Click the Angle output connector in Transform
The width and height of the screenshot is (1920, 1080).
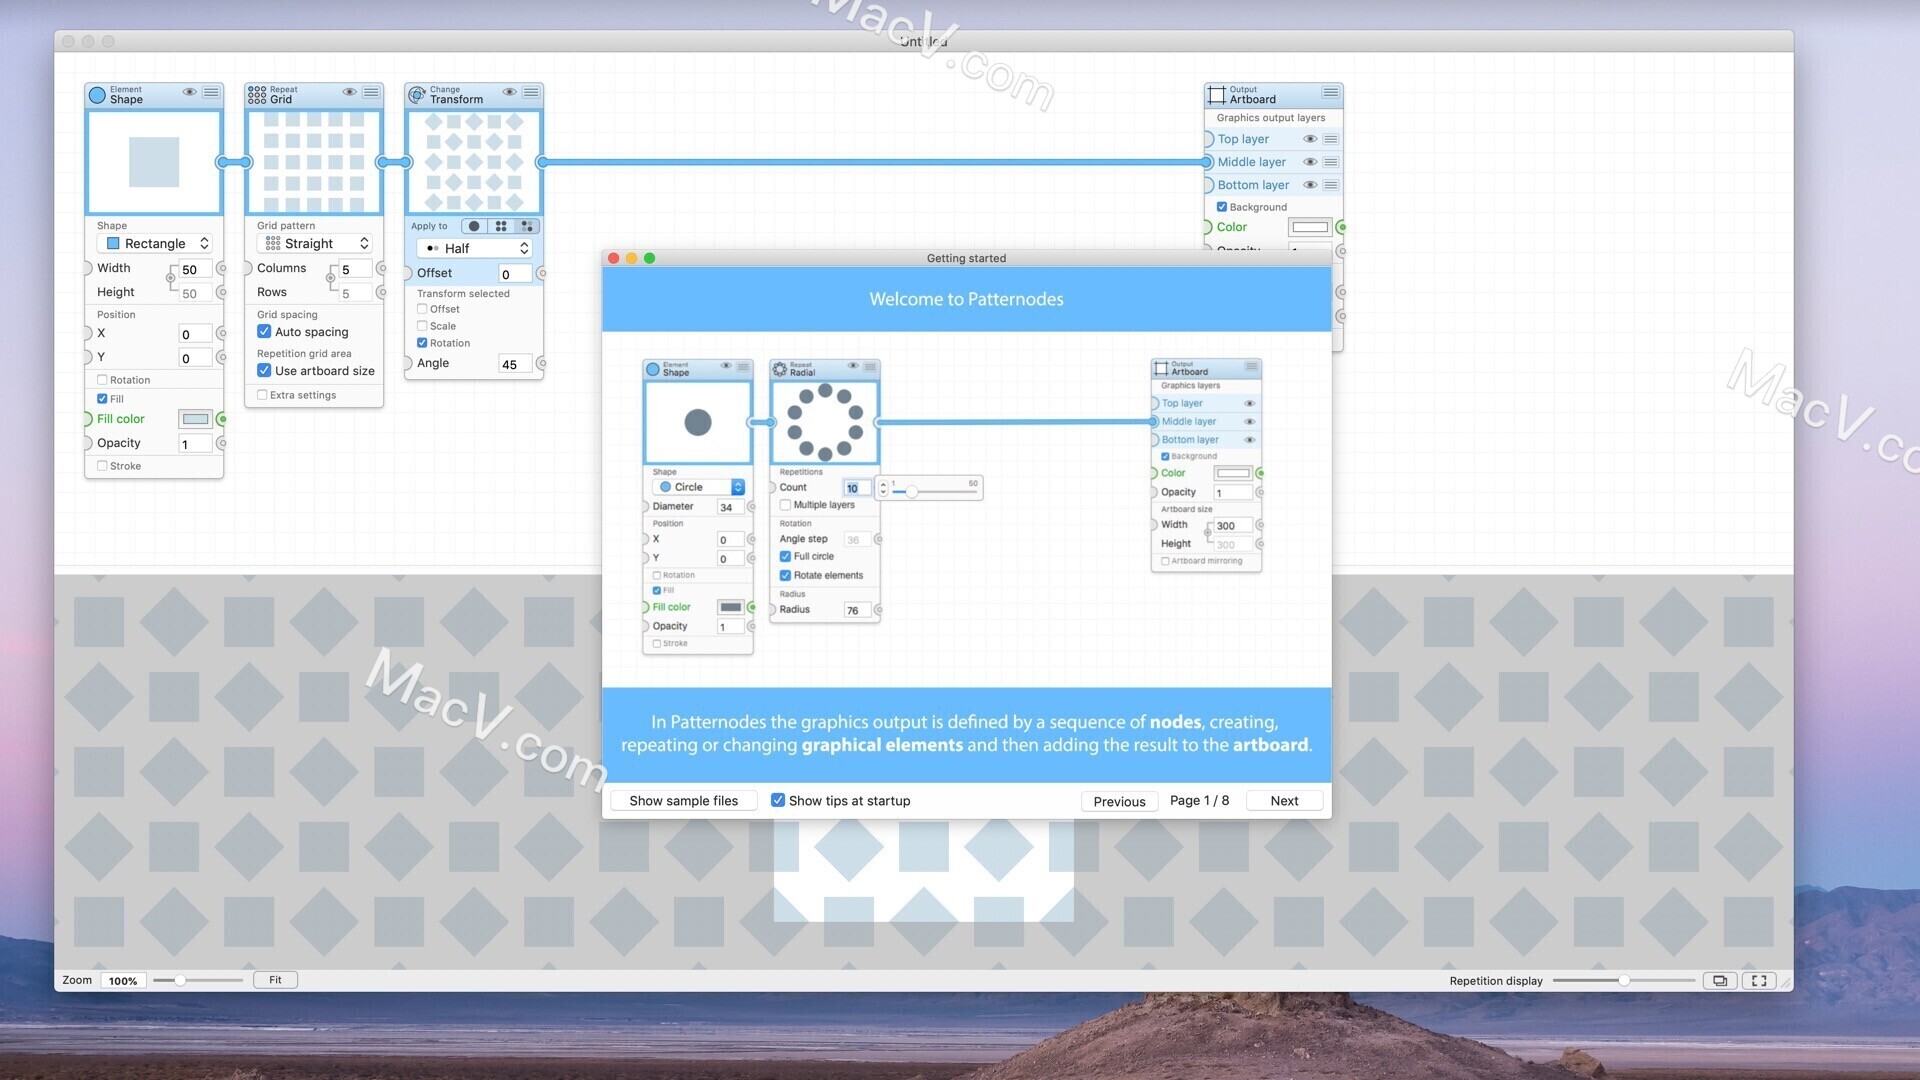click(541, 363)
